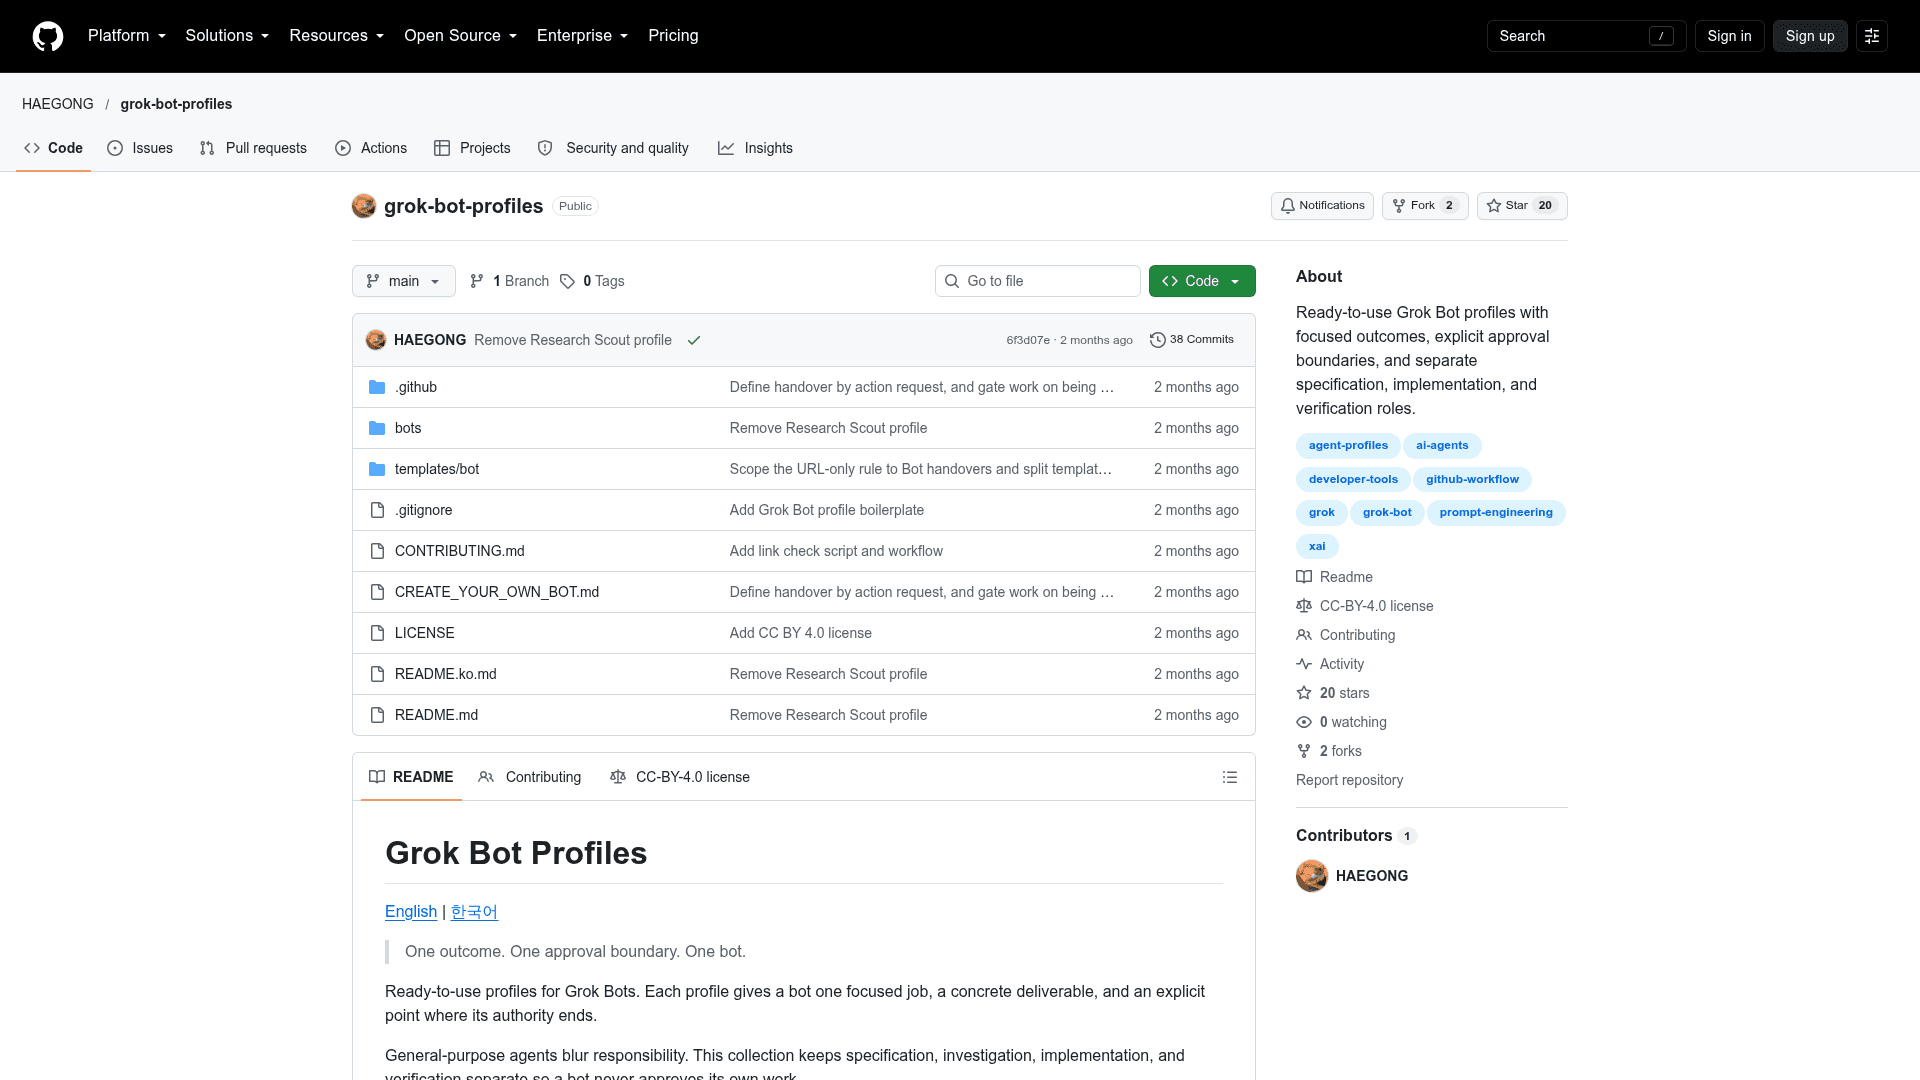
Task: Open the HAEGONG avatar in Contributors
Action: point(1312,876)
